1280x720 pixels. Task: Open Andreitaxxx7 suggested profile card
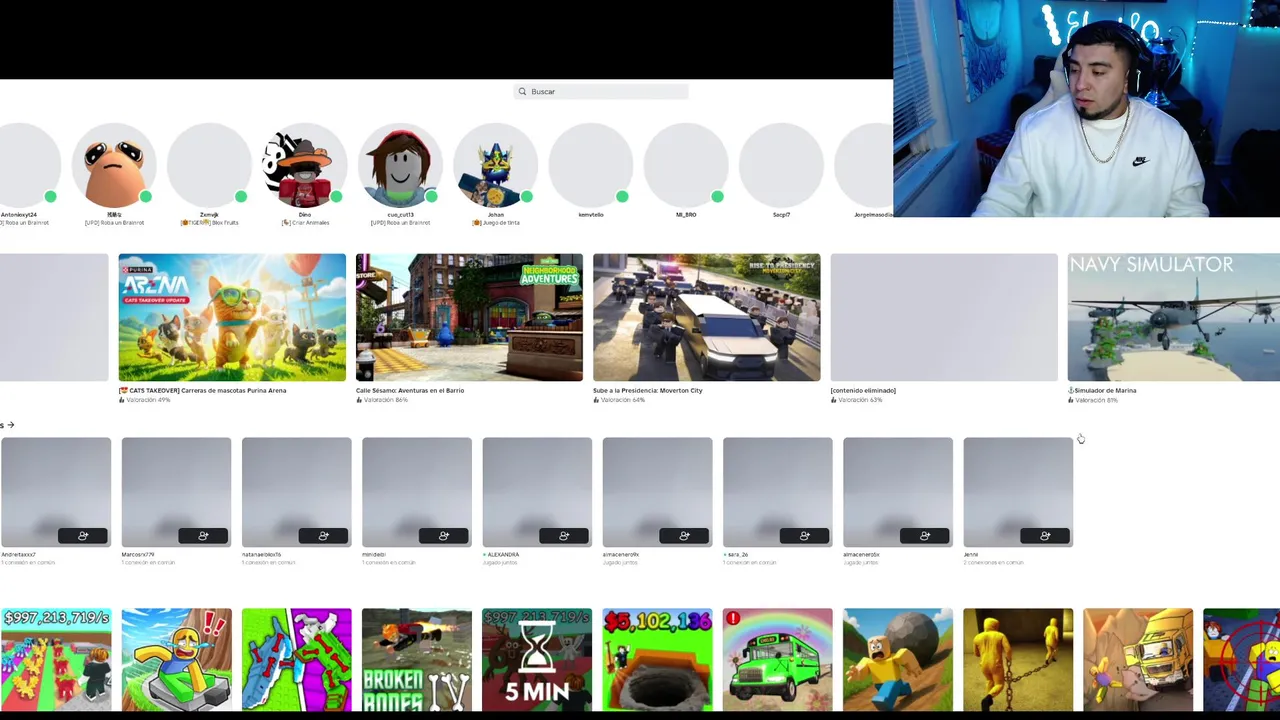(56, 492)
